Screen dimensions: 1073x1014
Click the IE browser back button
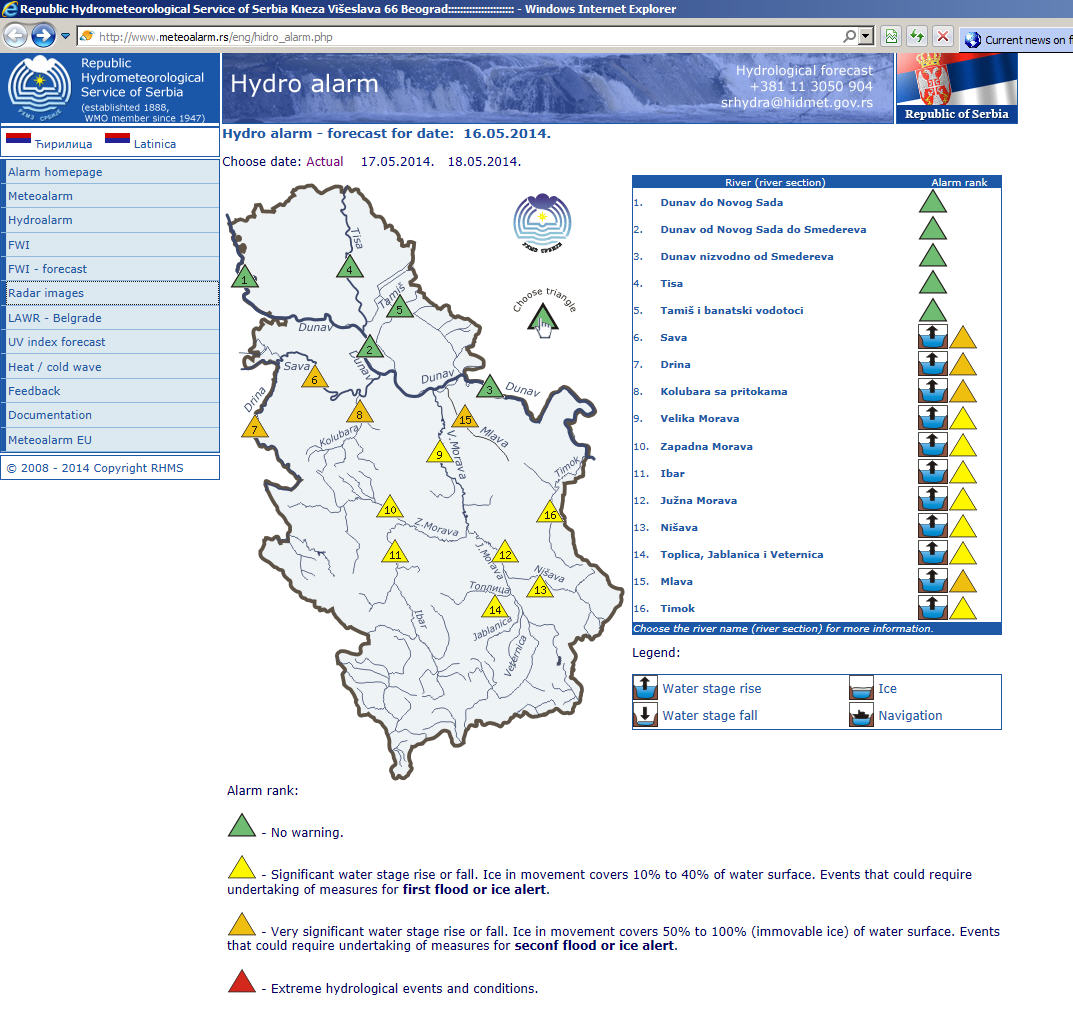15,36
